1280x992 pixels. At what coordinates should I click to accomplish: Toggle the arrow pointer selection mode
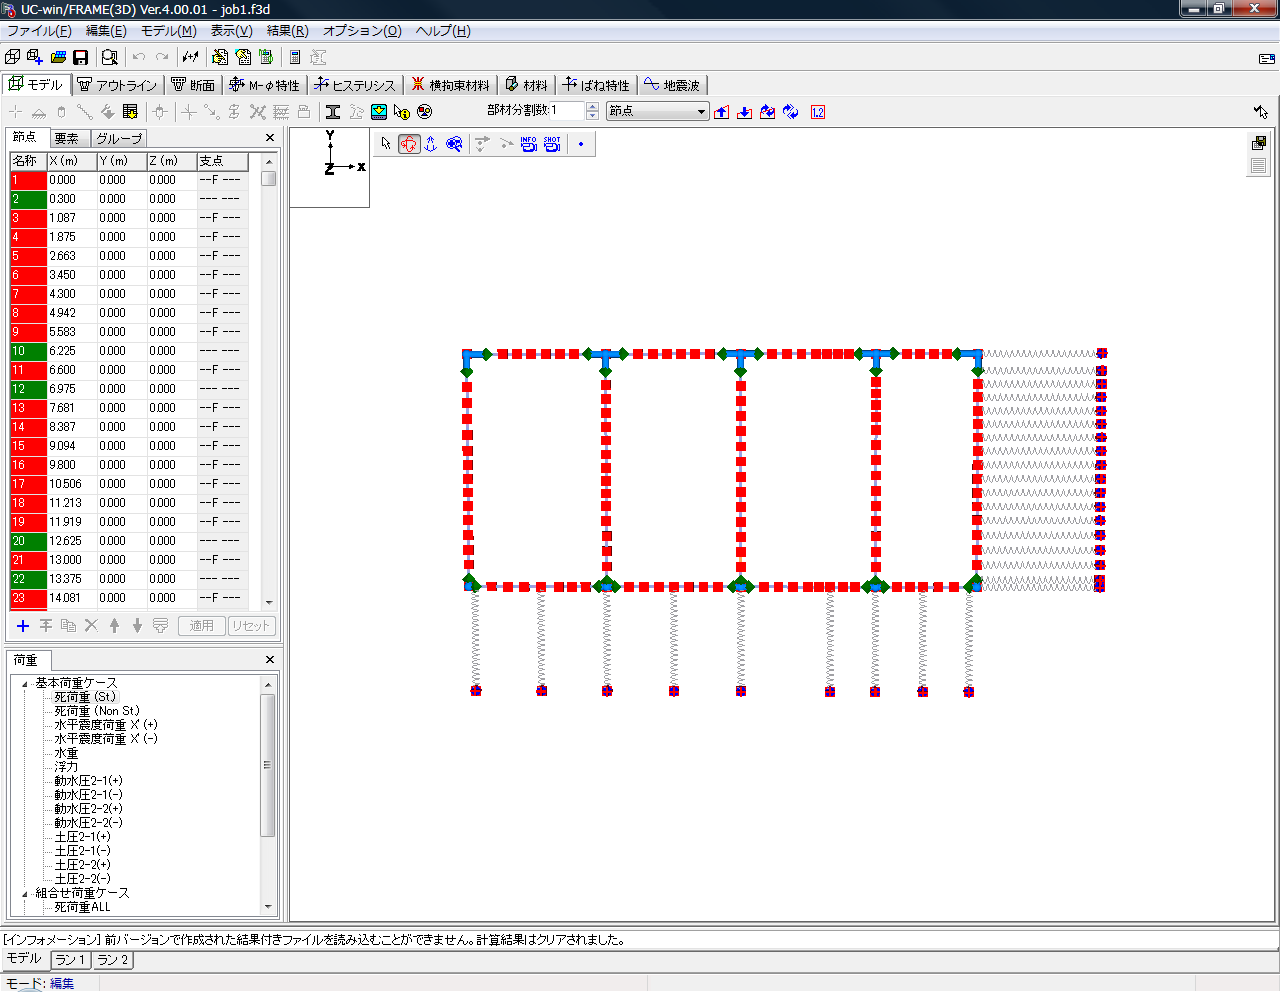386,144
